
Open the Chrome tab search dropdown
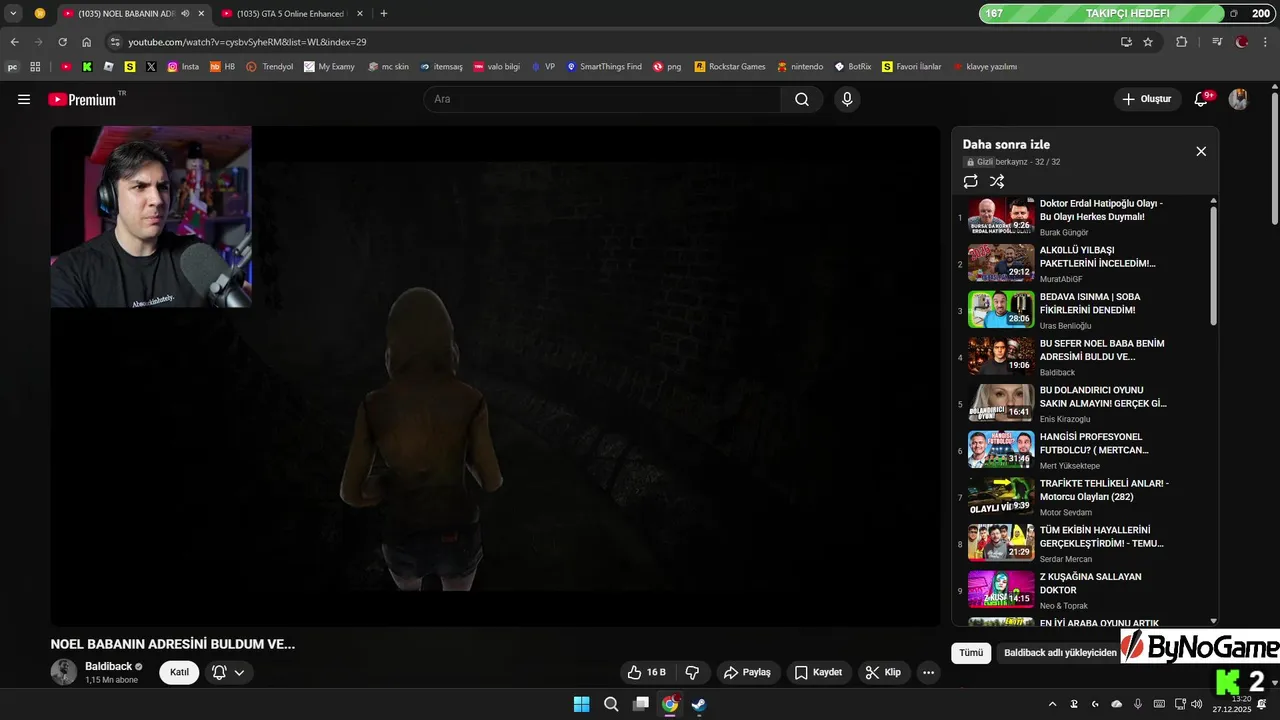(x=13, y=13)
